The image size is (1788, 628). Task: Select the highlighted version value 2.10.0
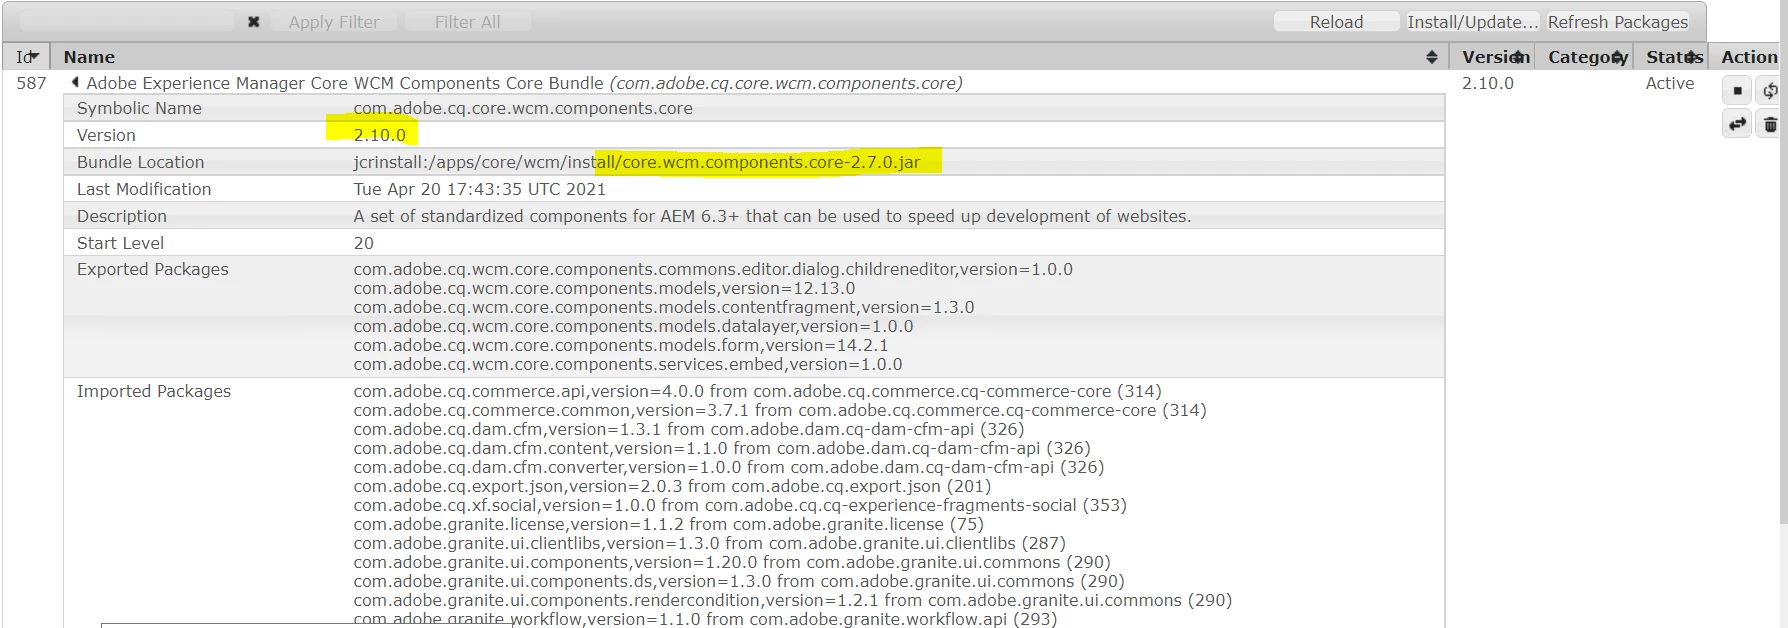point(379,135)
